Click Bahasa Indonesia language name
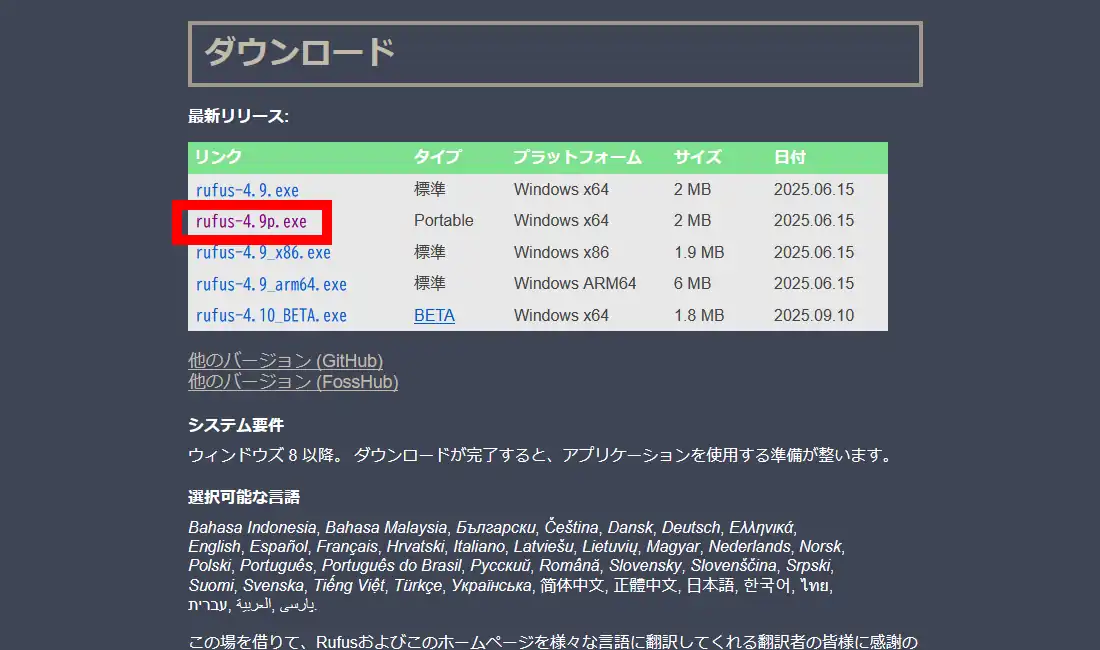Screen dimensions: 1100x650 tap(252, 527)
